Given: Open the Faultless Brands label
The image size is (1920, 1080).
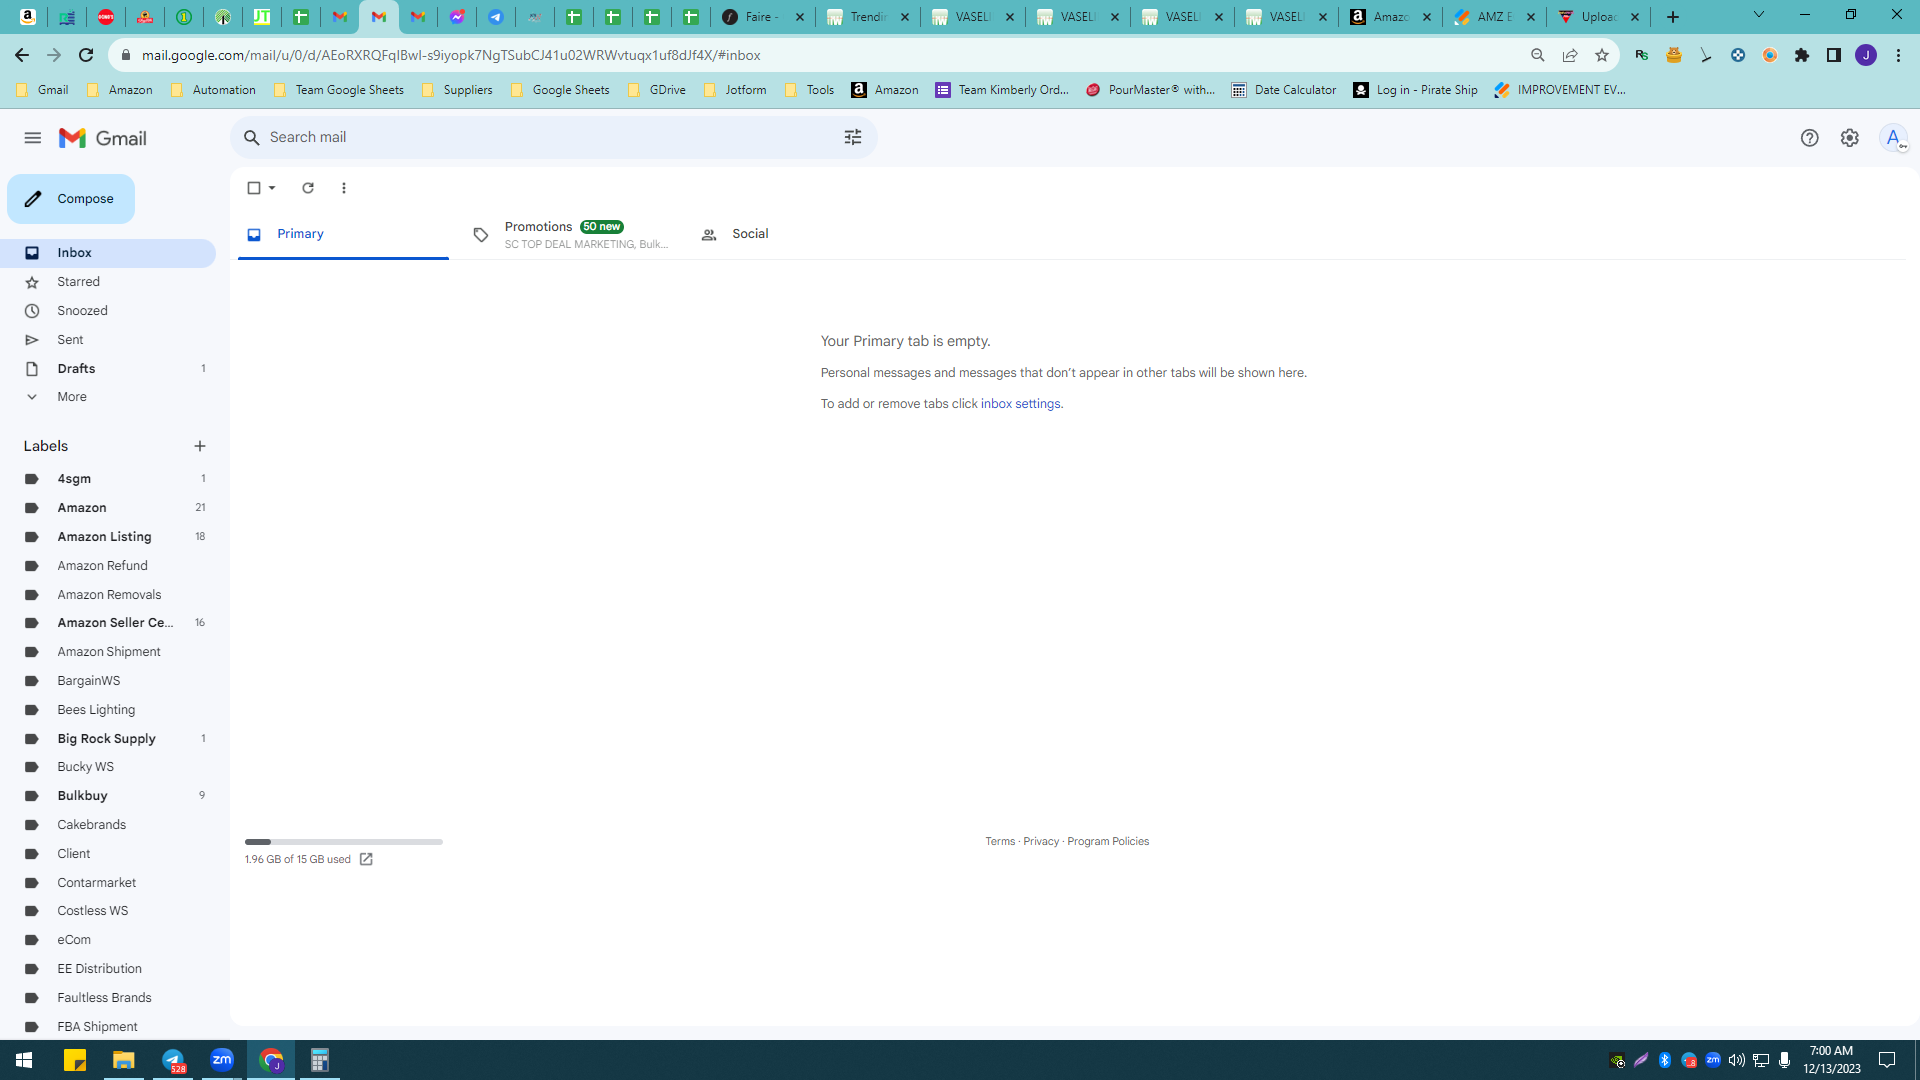Looking at the screenshot, I should point(108,998).
